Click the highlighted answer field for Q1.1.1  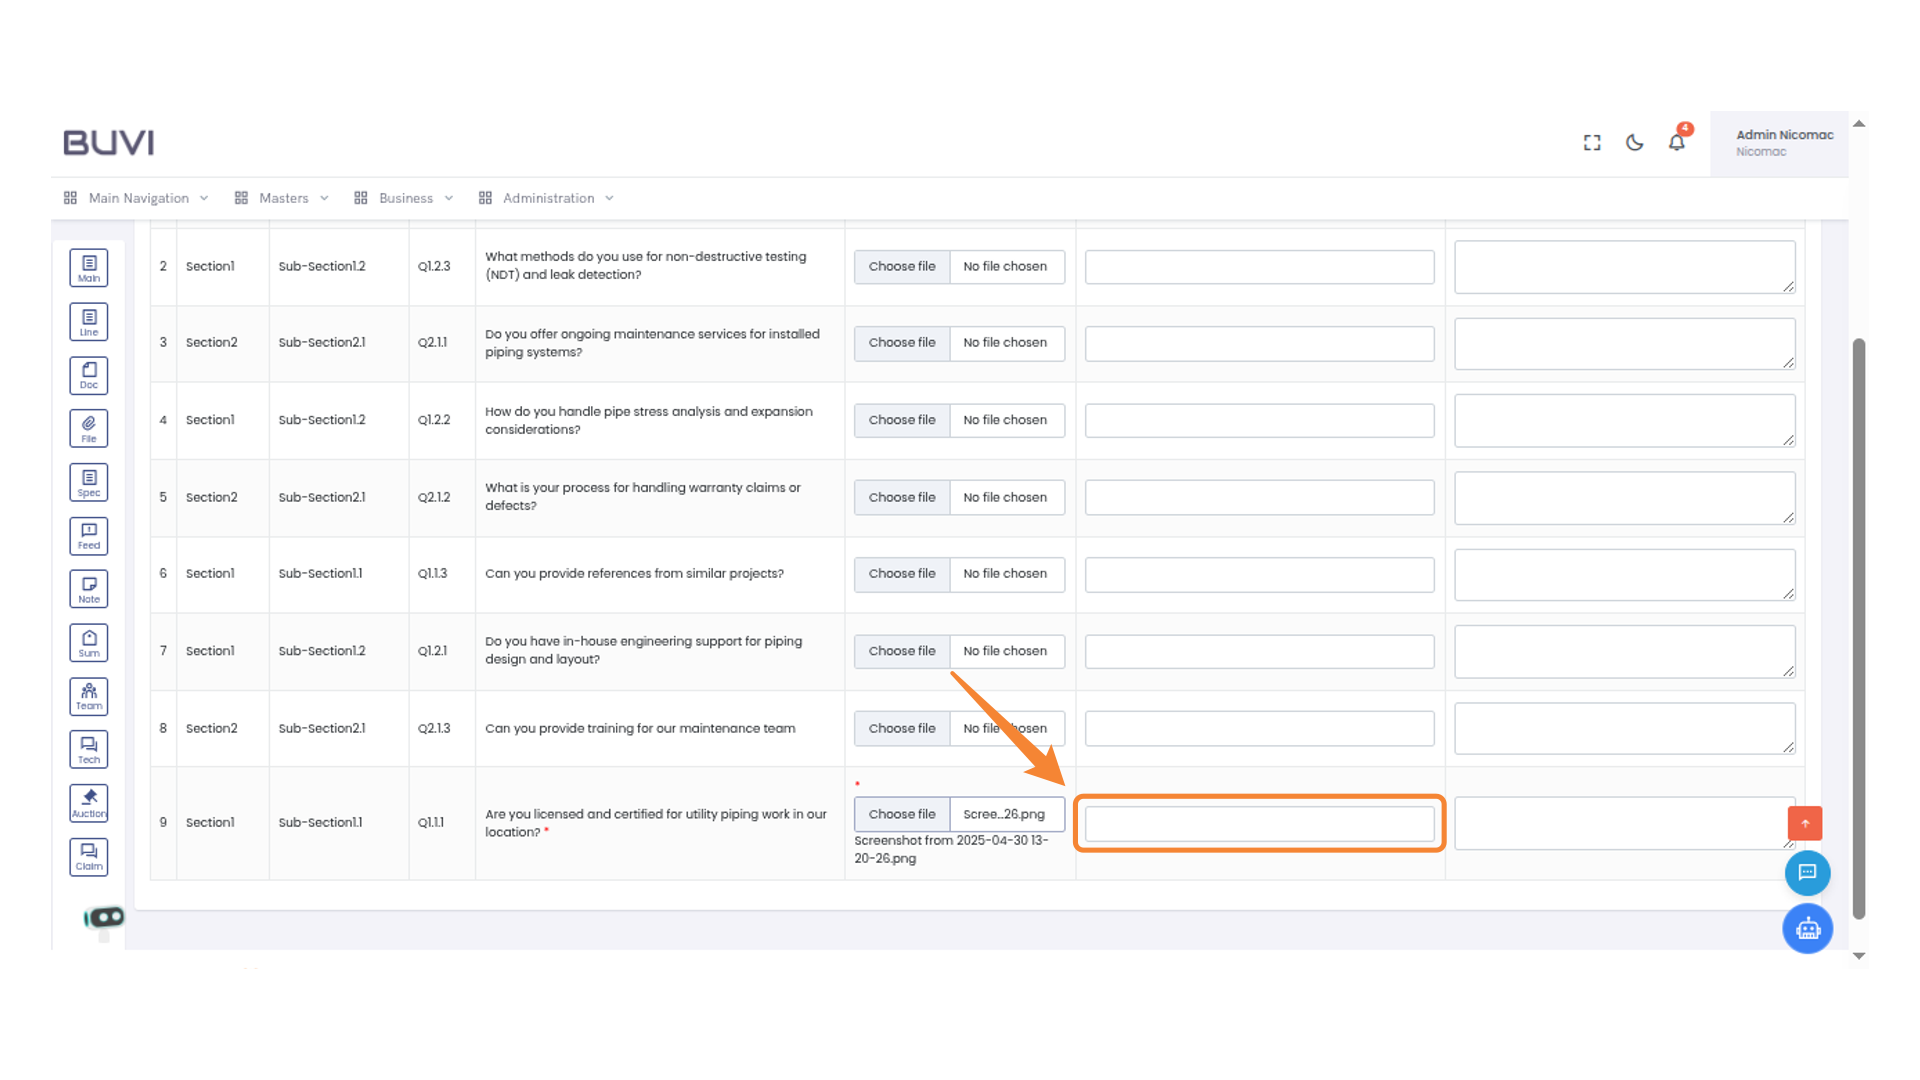tap(1259, 823)
